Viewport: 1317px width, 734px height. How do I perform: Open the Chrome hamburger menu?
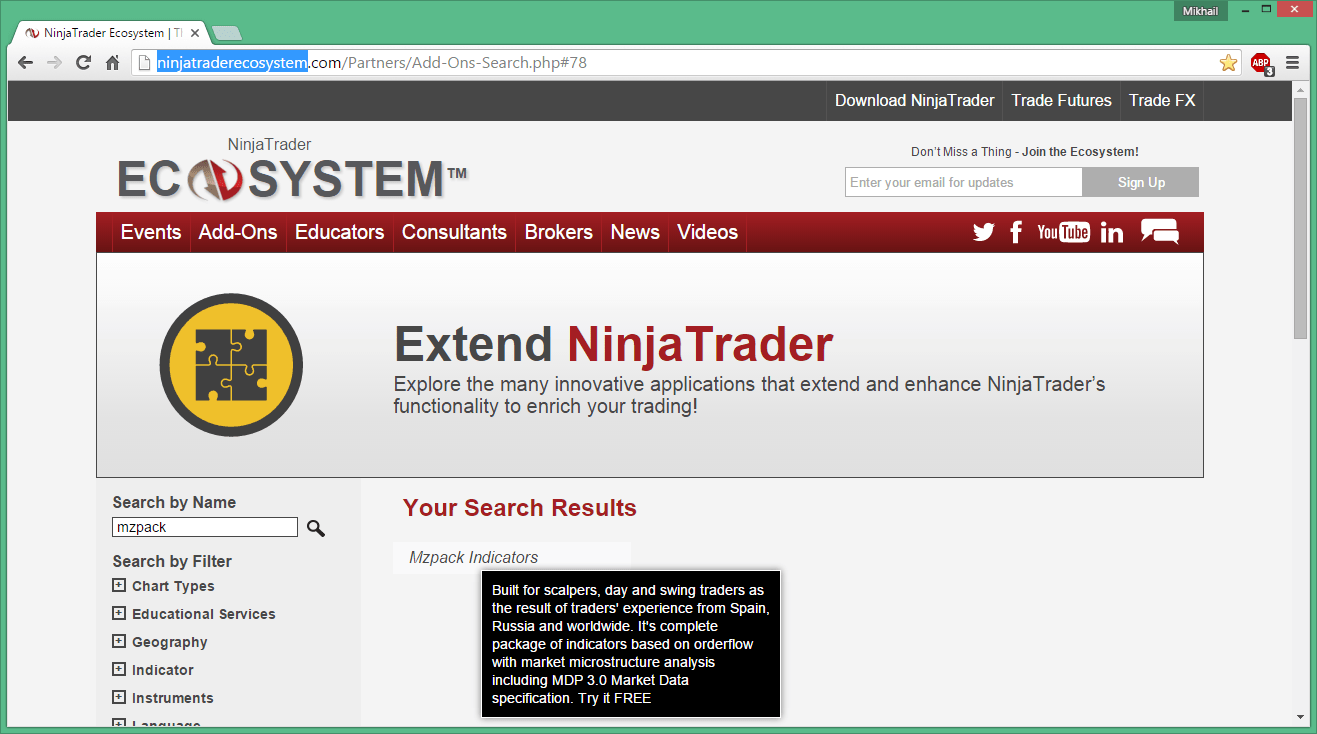point(1293,62)
